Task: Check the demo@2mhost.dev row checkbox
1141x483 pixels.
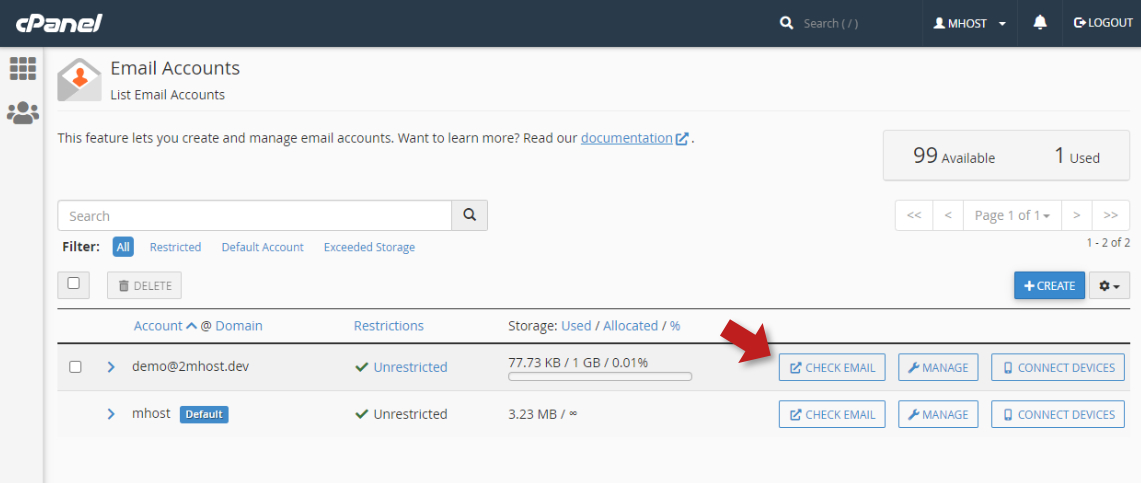Action: (75, 367)
